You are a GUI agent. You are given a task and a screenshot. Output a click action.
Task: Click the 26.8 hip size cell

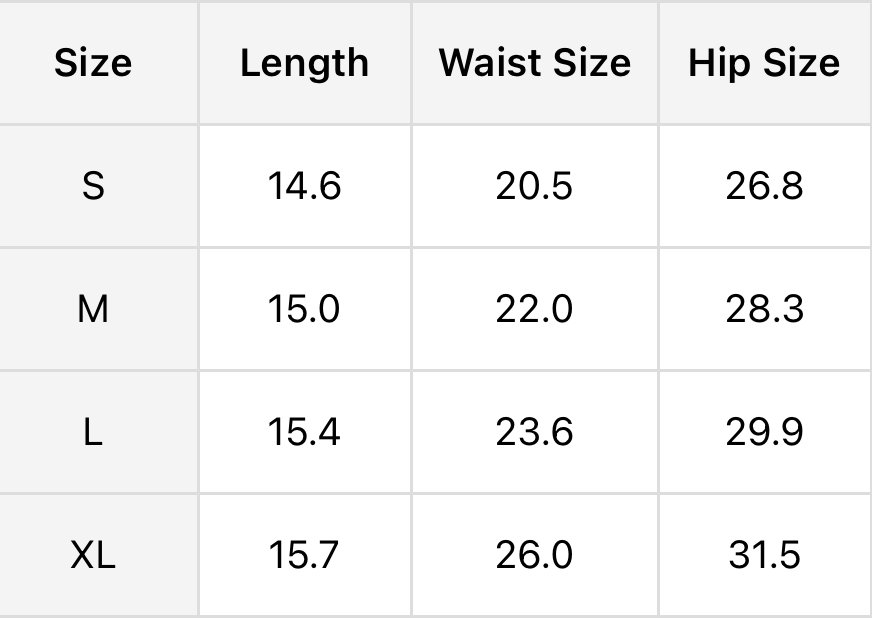point(764,186)
